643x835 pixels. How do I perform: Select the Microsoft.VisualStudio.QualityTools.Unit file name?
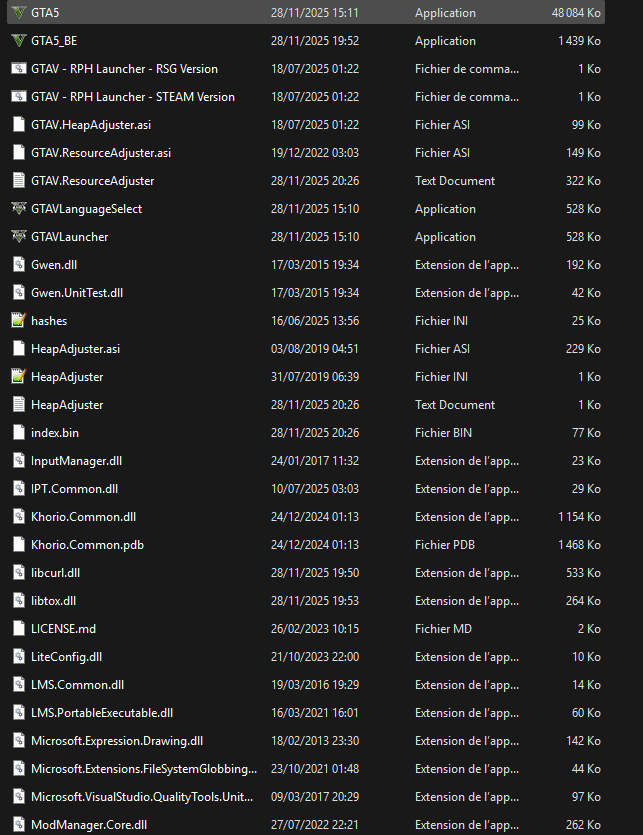click(x=142, y=797)
